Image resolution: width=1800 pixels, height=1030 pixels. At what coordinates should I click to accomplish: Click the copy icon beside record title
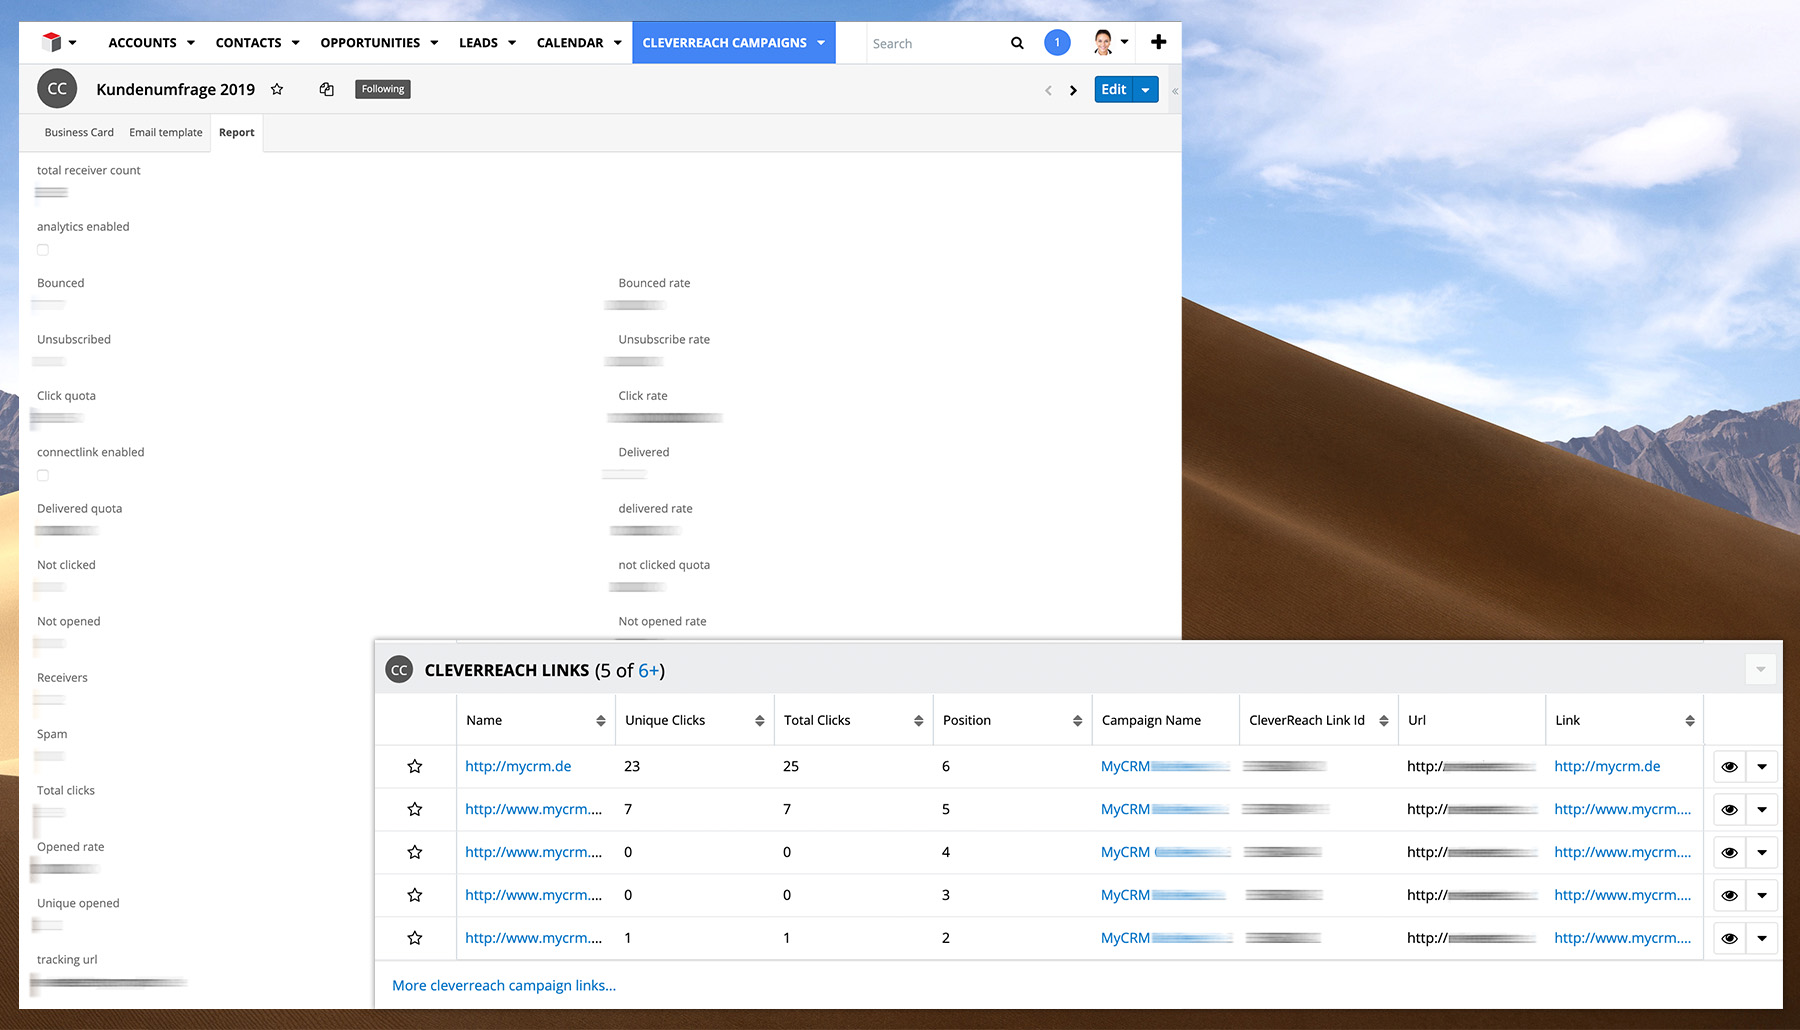pos(326,89)
